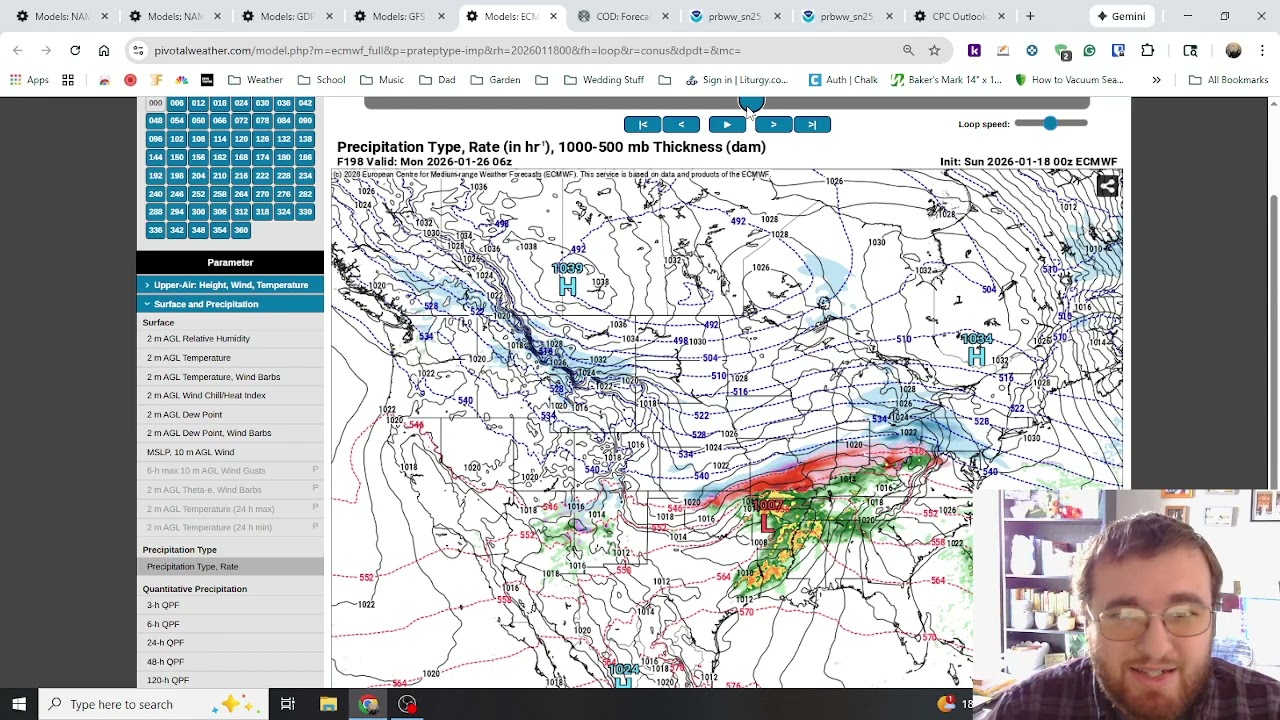
Task: Open the Wedding Stuff bookmarks folder
Action: [603, 80]
